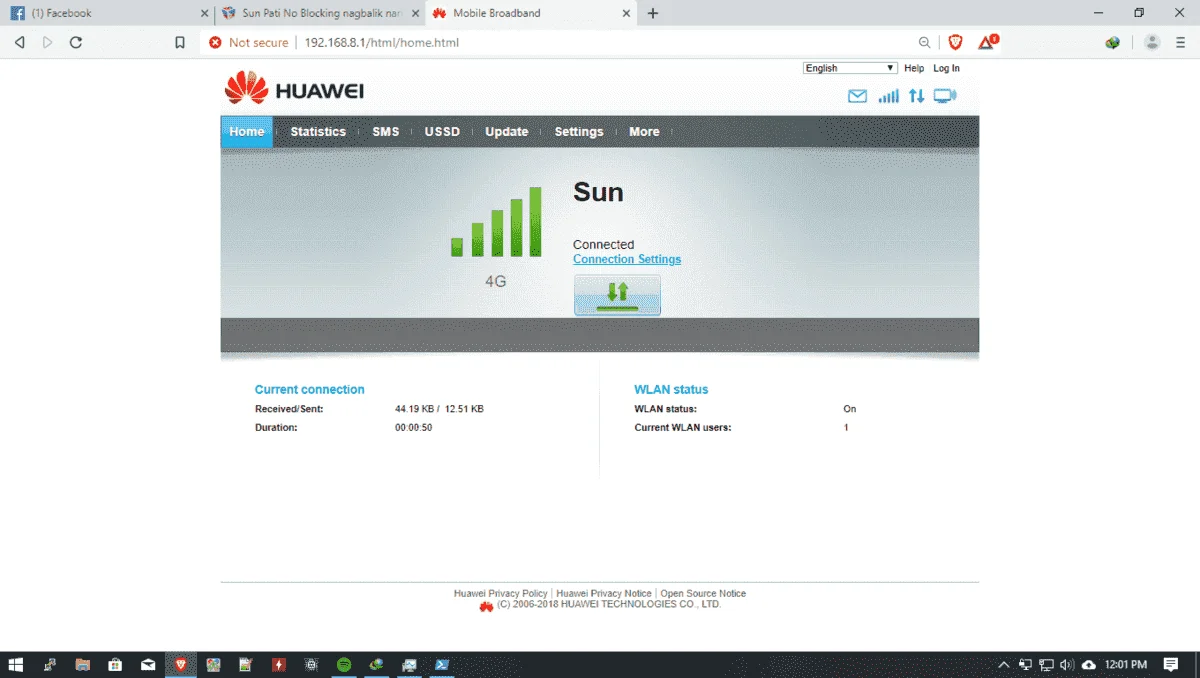The width and height of the screenshot is (1200, 678).
Task: Open Brave Rewards triangle icon
Action: (x=987, y=42)
